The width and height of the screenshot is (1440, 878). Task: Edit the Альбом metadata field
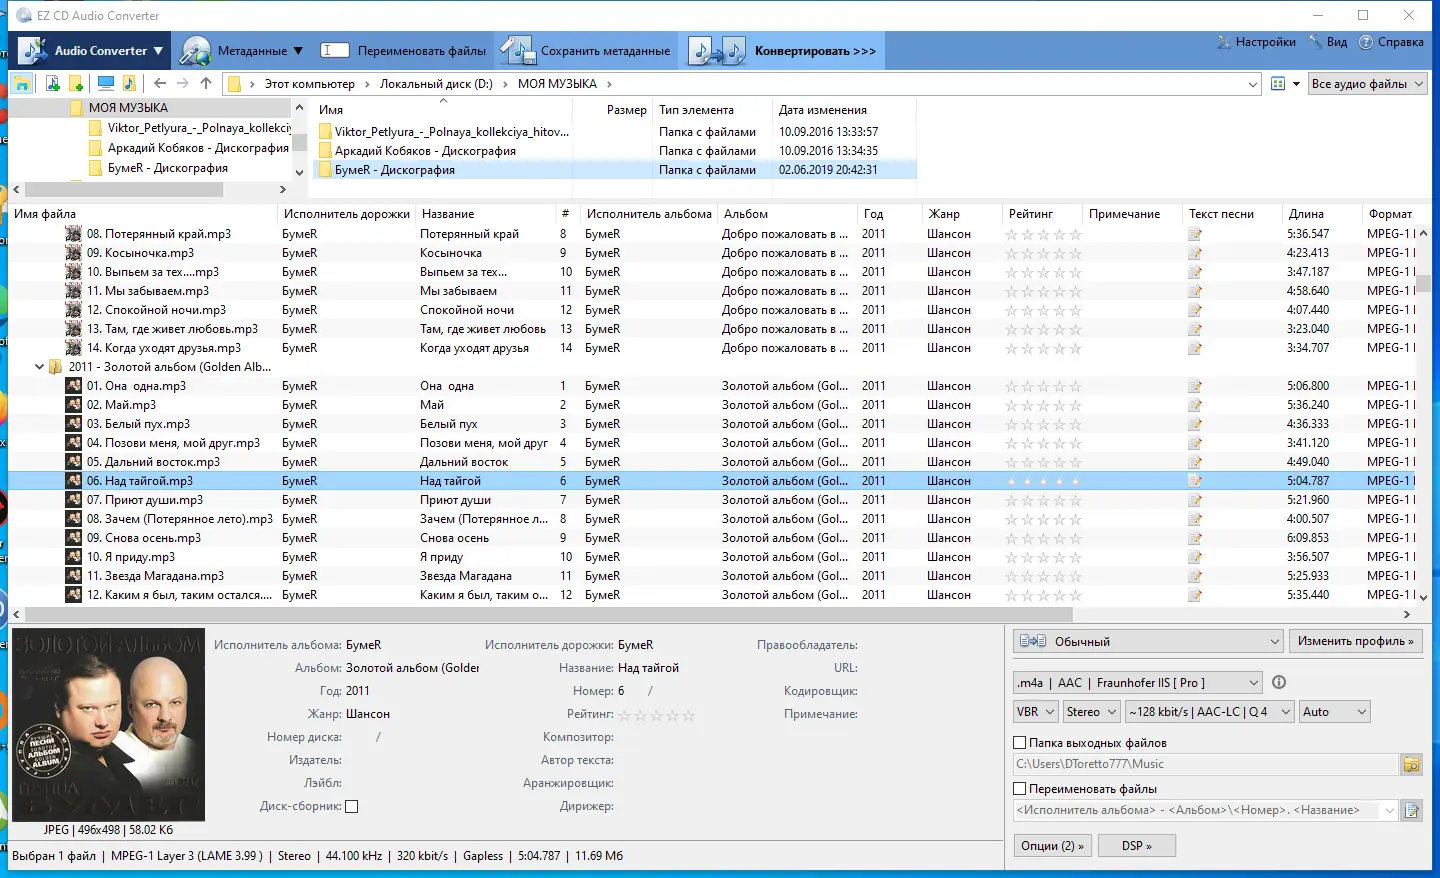(412, 668)
